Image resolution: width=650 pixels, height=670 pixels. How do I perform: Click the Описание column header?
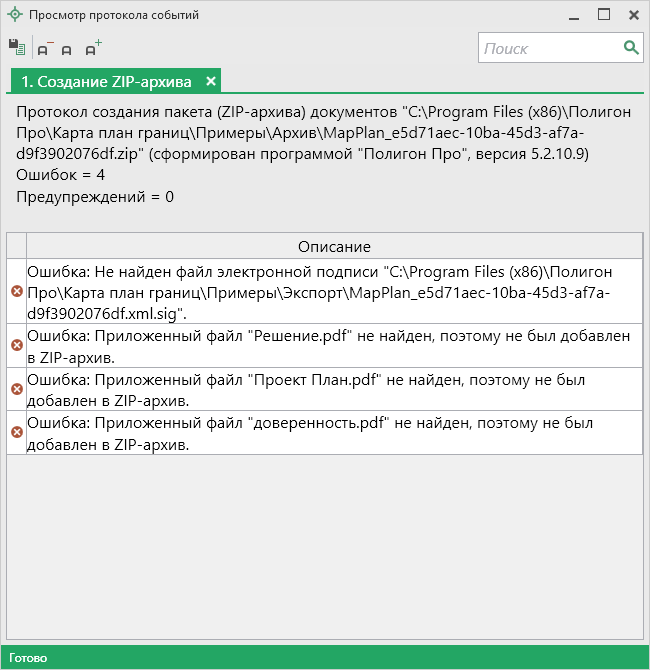click(334, 246)
